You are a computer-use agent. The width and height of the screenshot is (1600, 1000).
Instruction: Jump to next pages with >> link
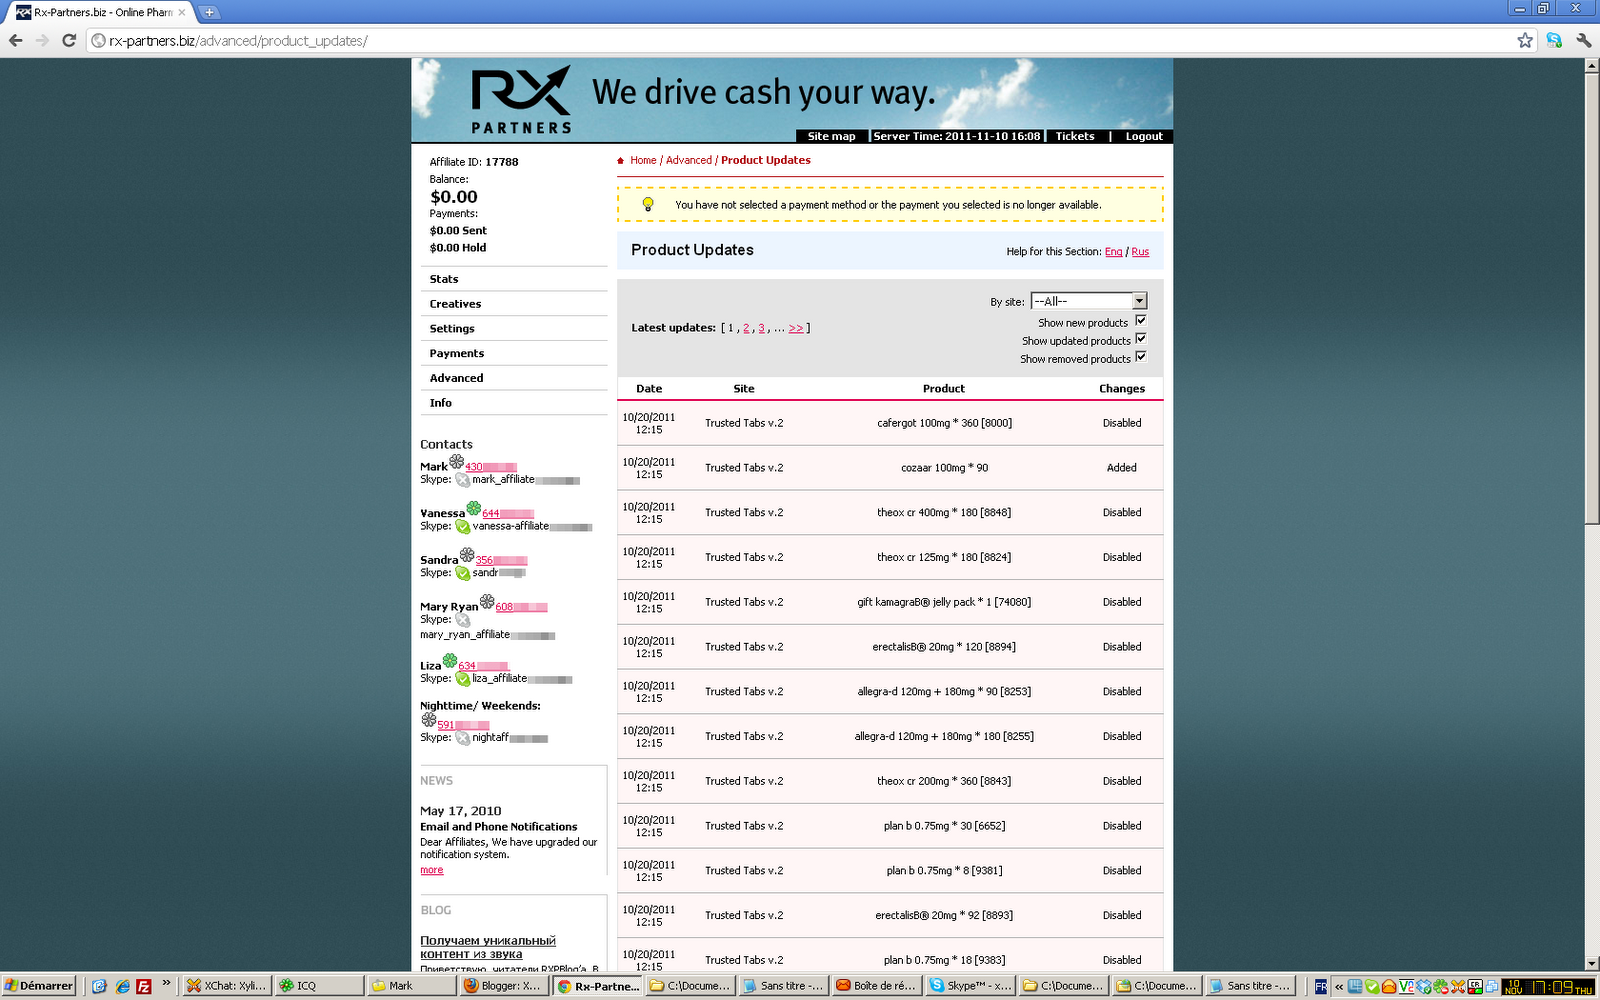click(x=796, y=328)
